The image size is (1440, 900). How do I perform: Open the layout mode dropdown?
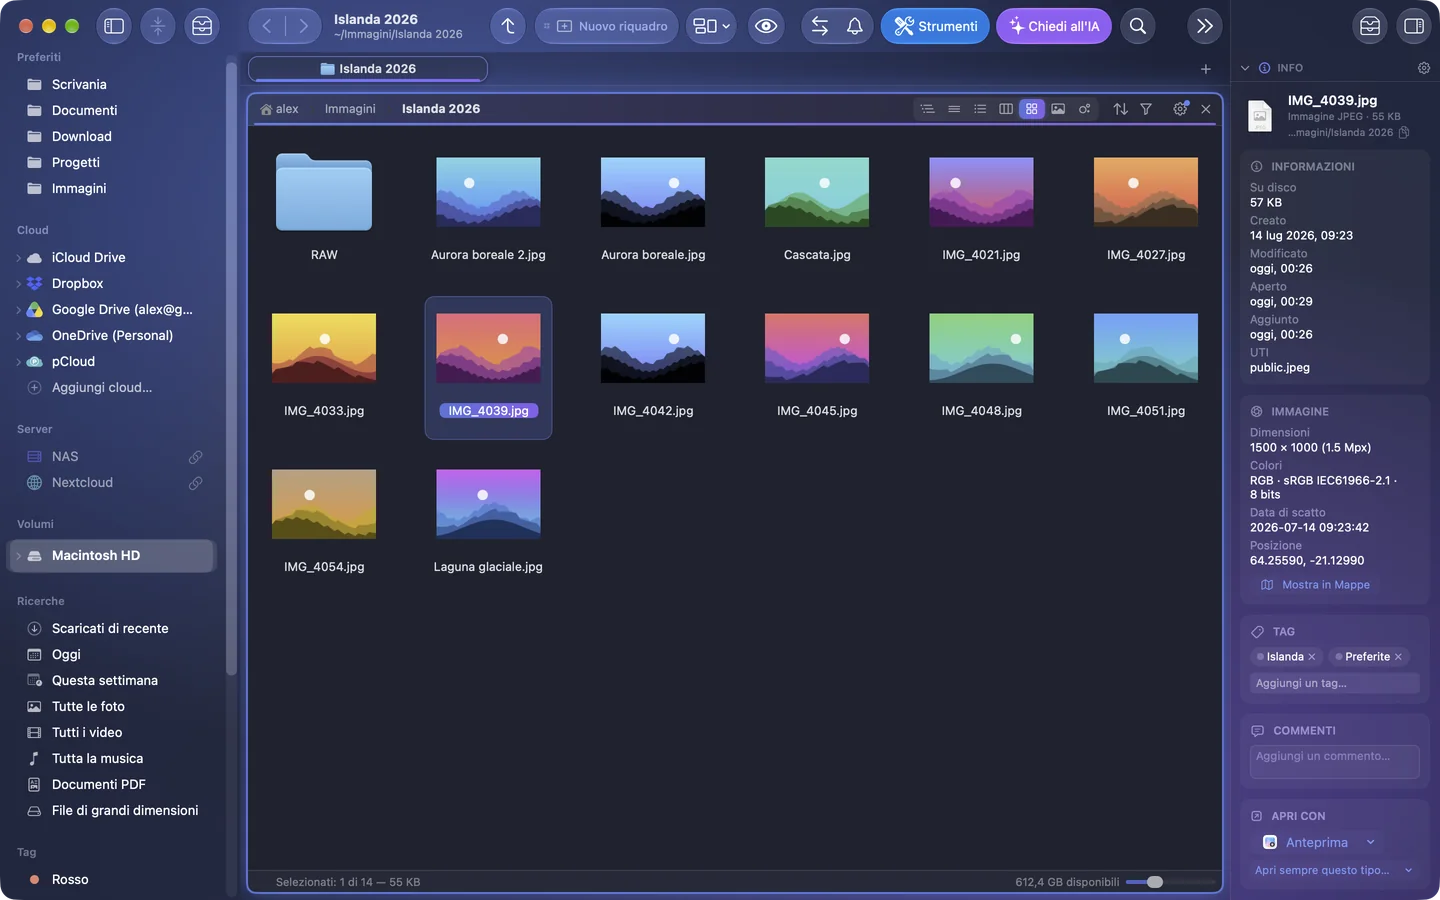712,26
